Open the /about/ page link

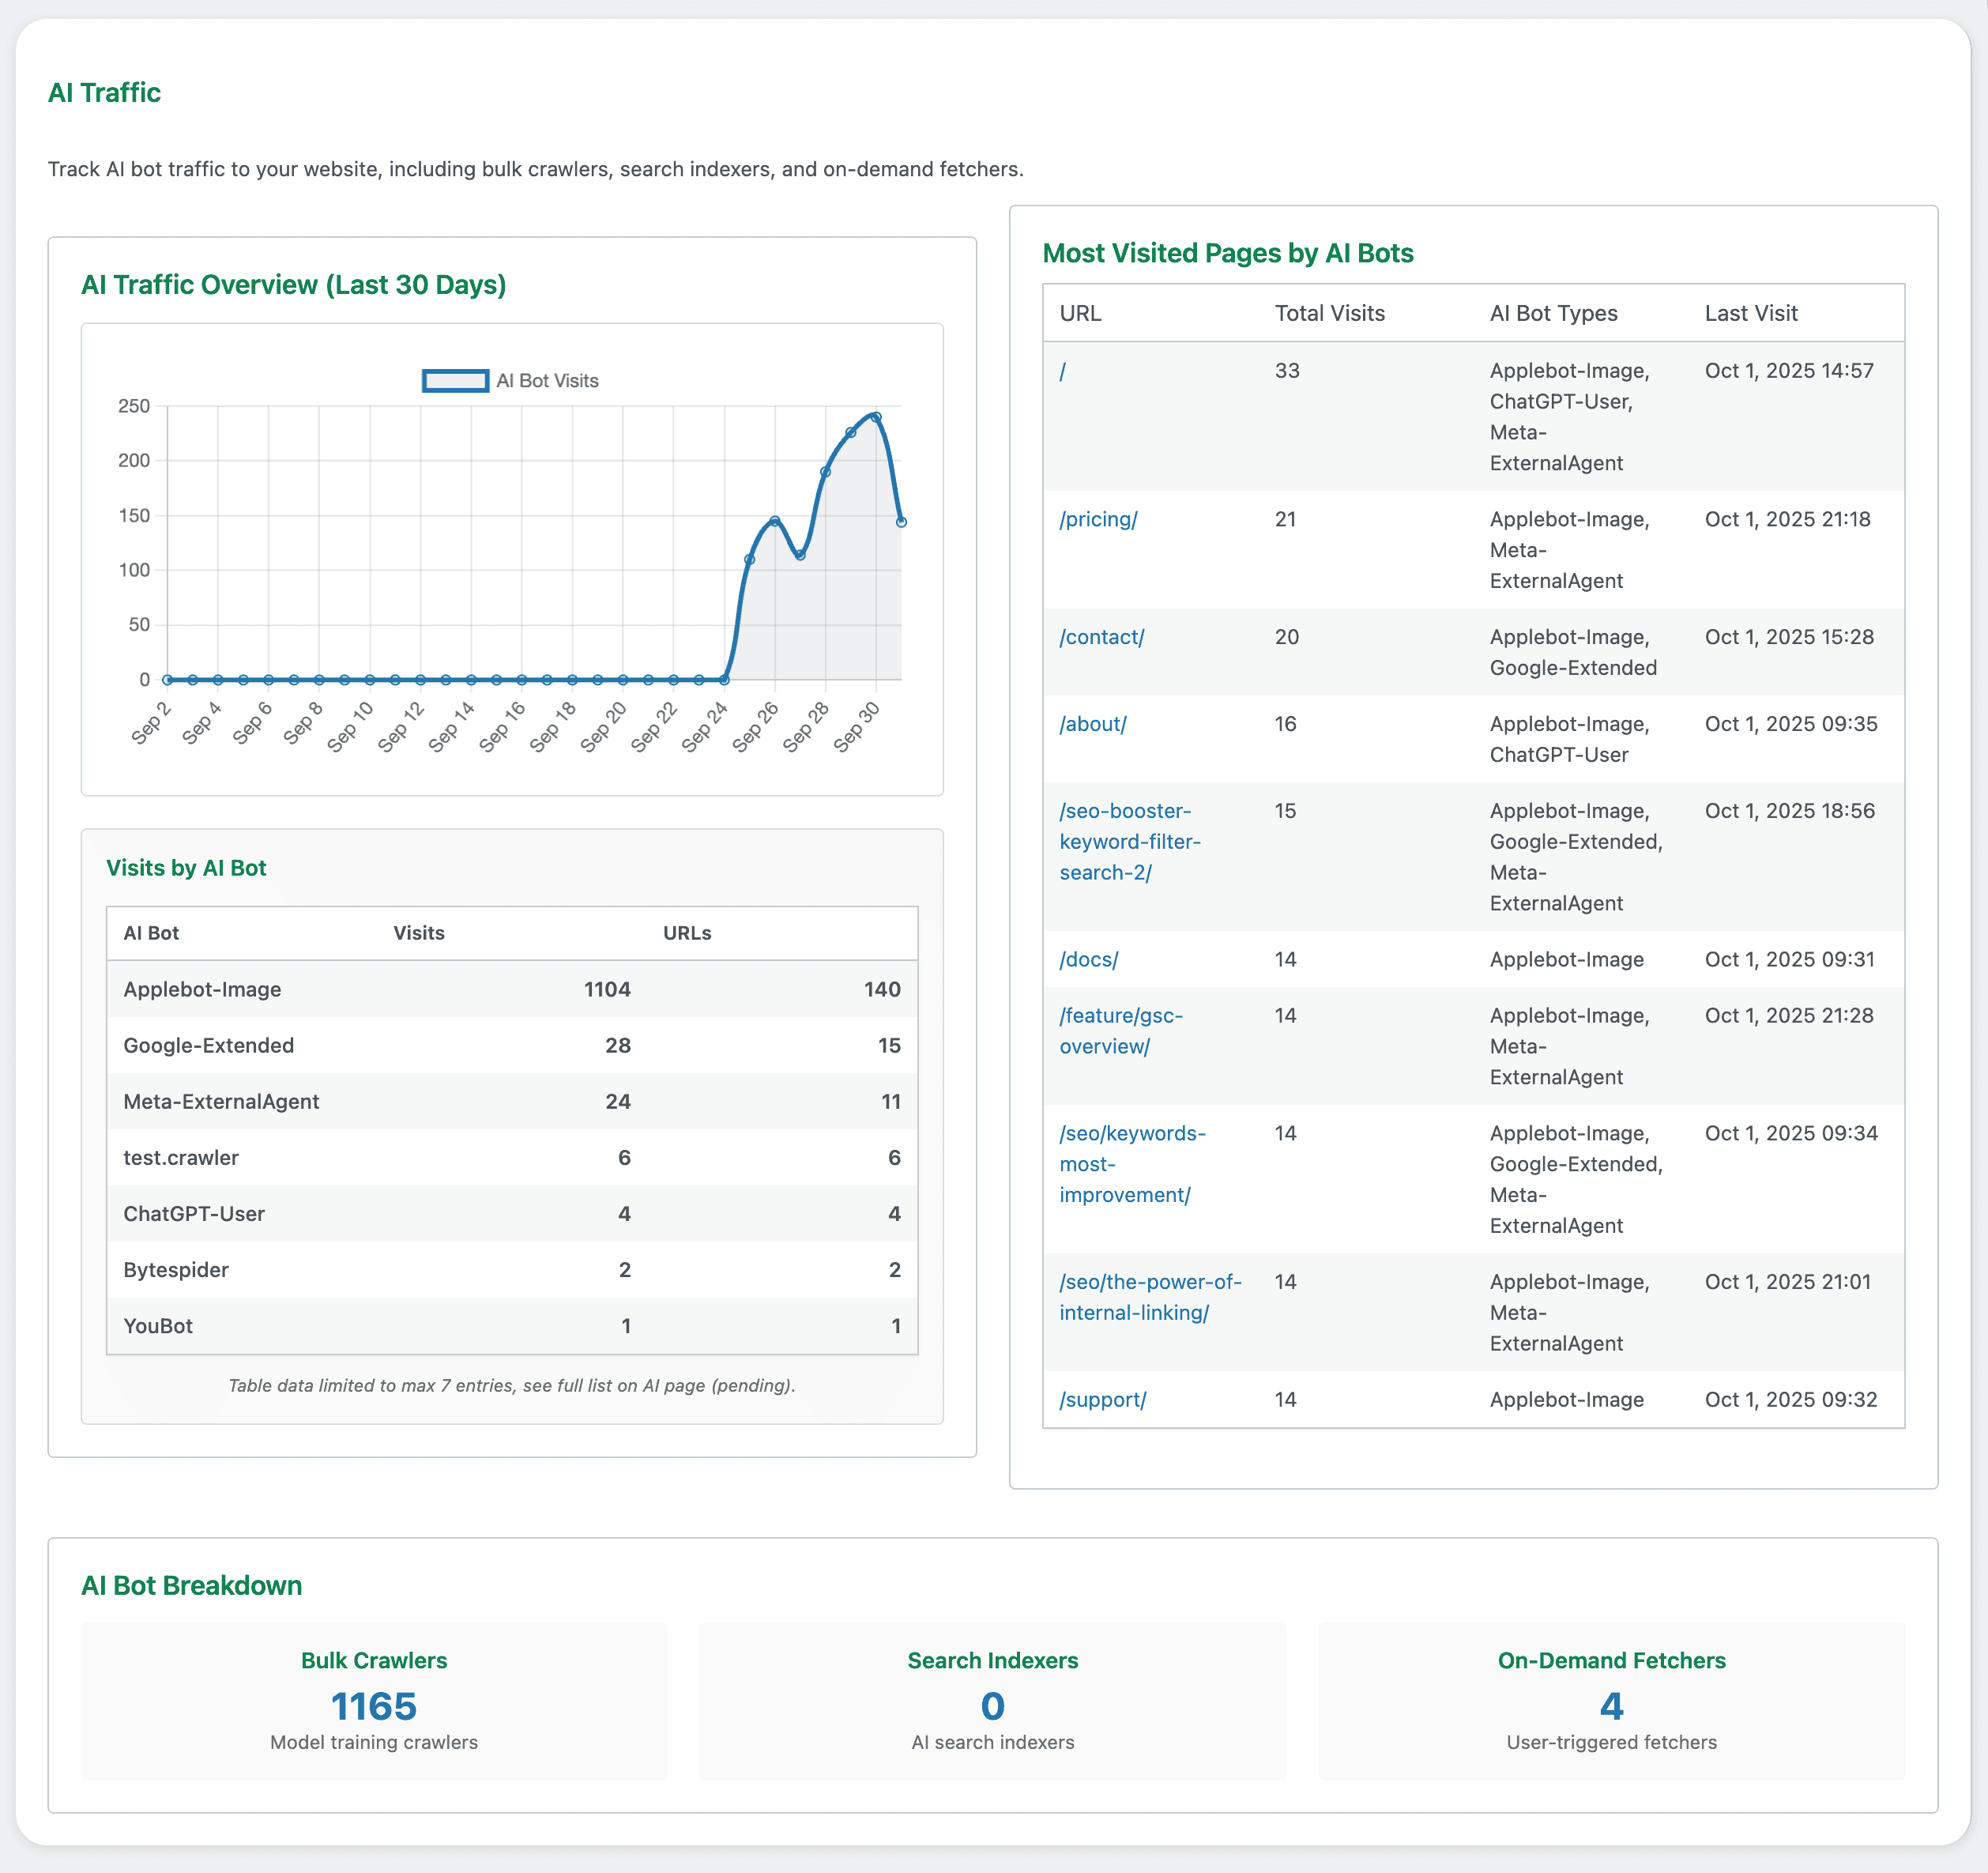pyautogui.click(x=1092, y=724)
